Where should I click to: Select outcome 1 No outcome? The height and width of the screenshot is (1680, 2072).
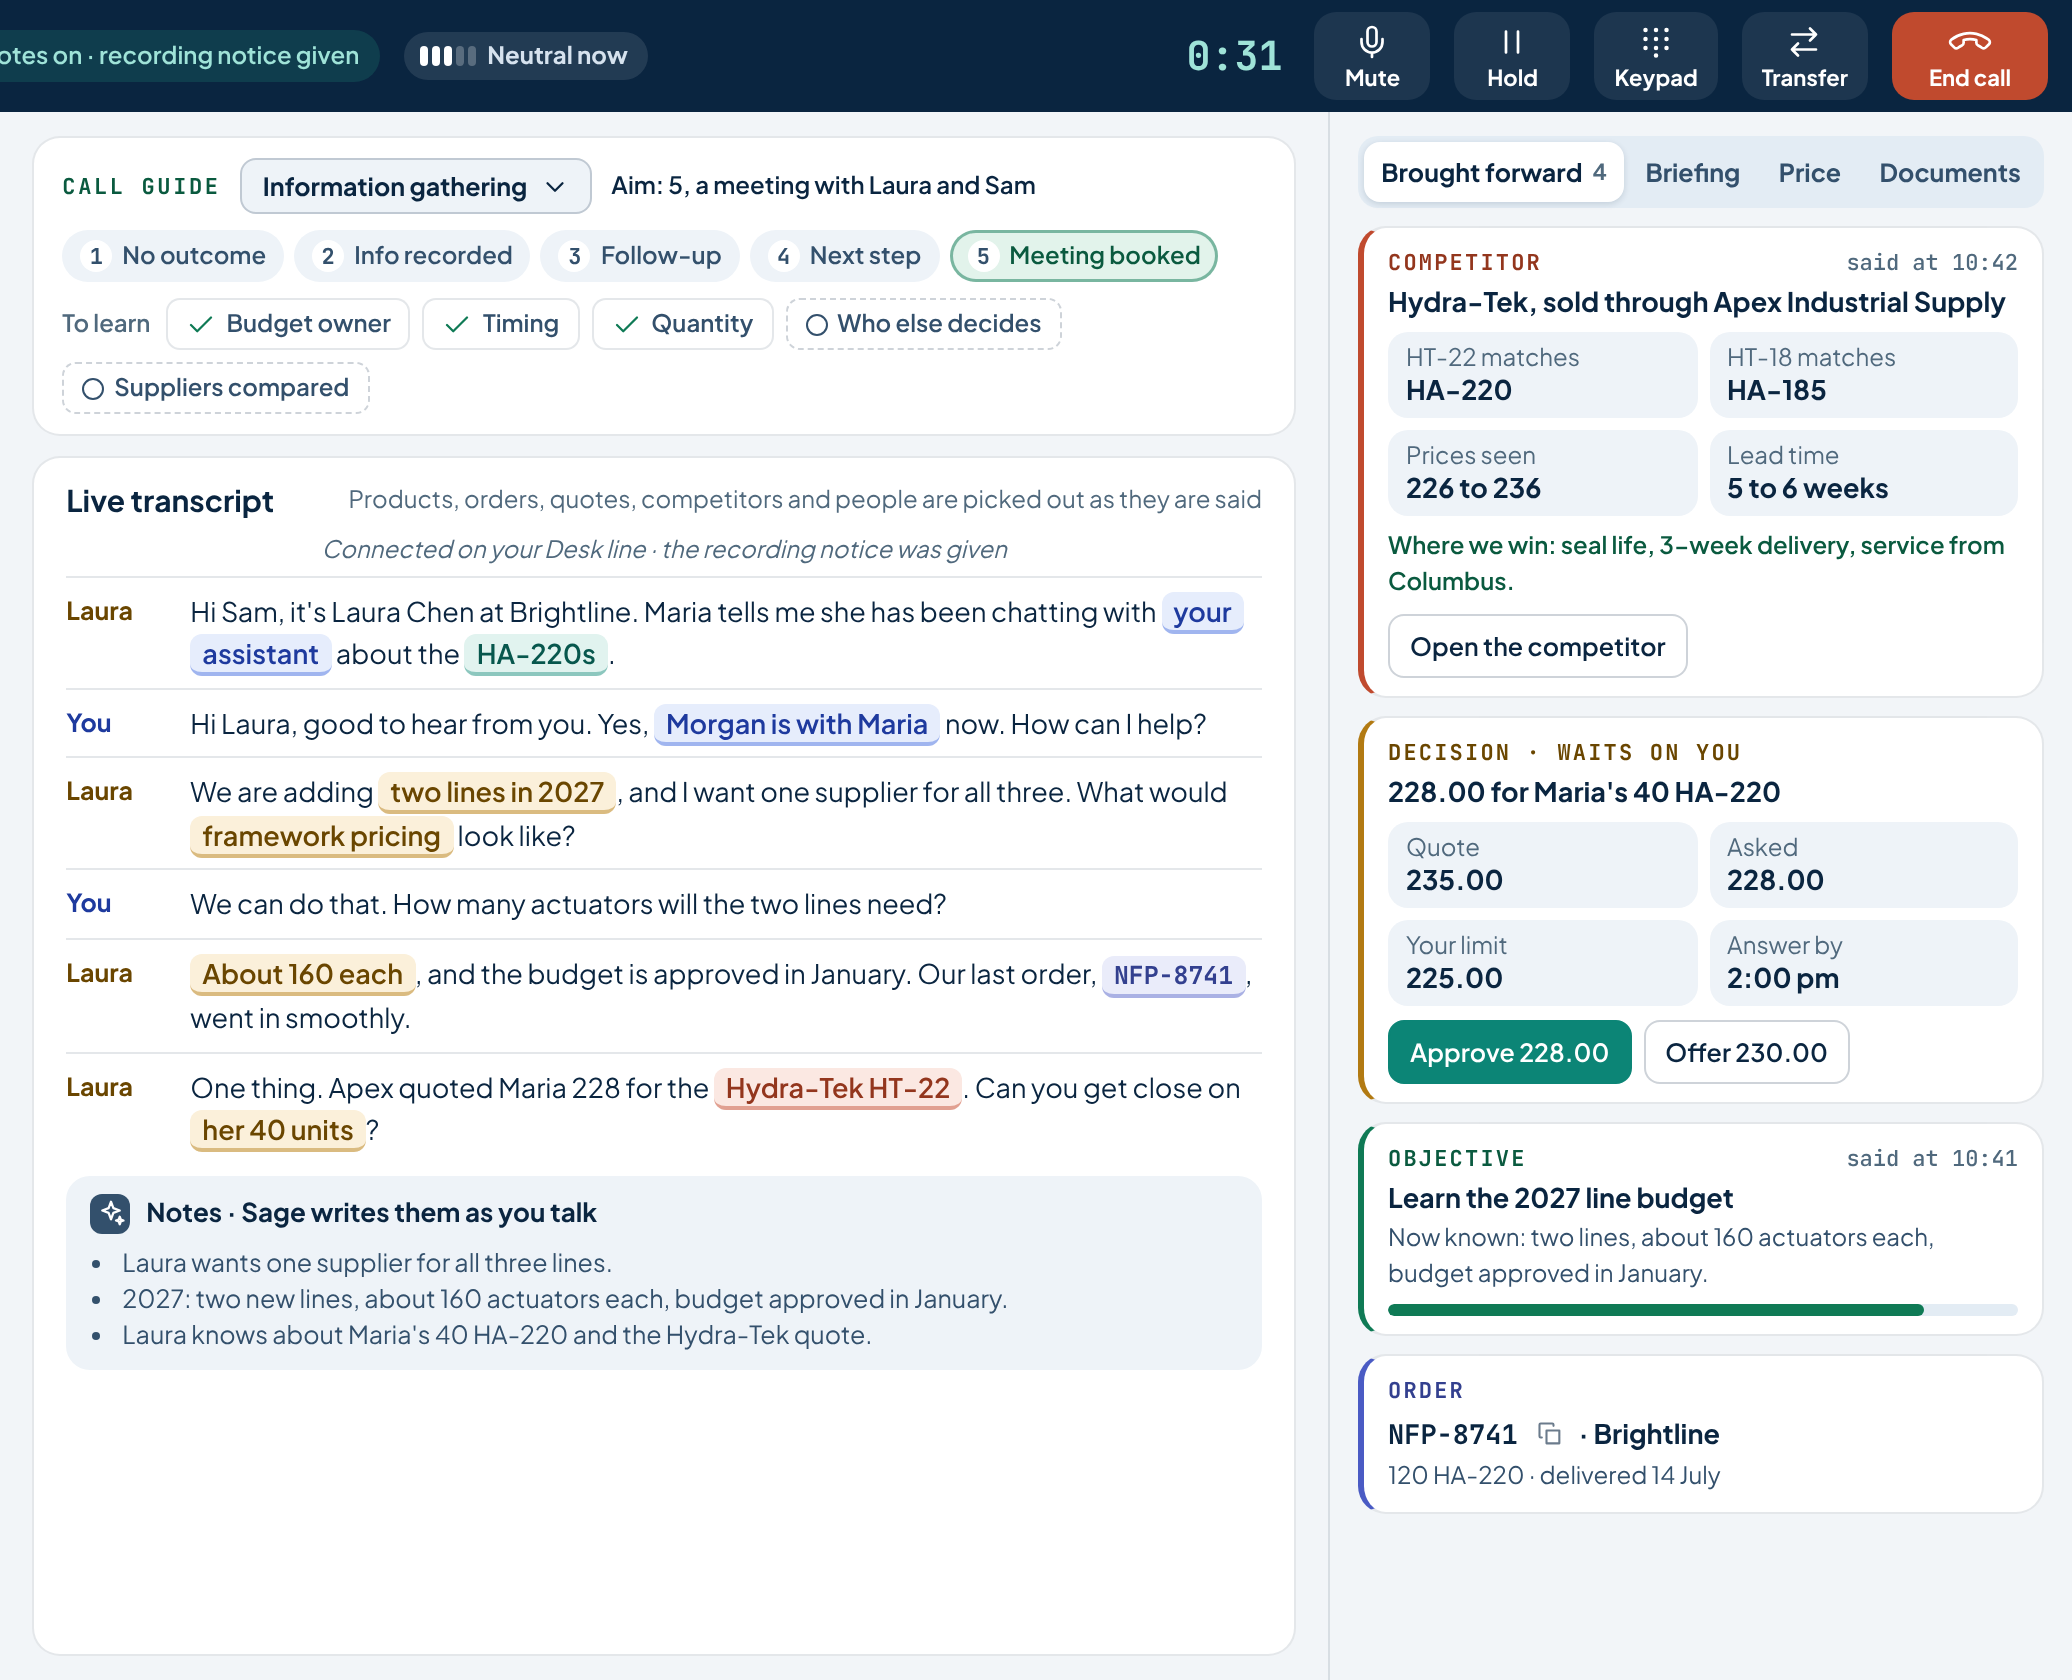point(173,256)
